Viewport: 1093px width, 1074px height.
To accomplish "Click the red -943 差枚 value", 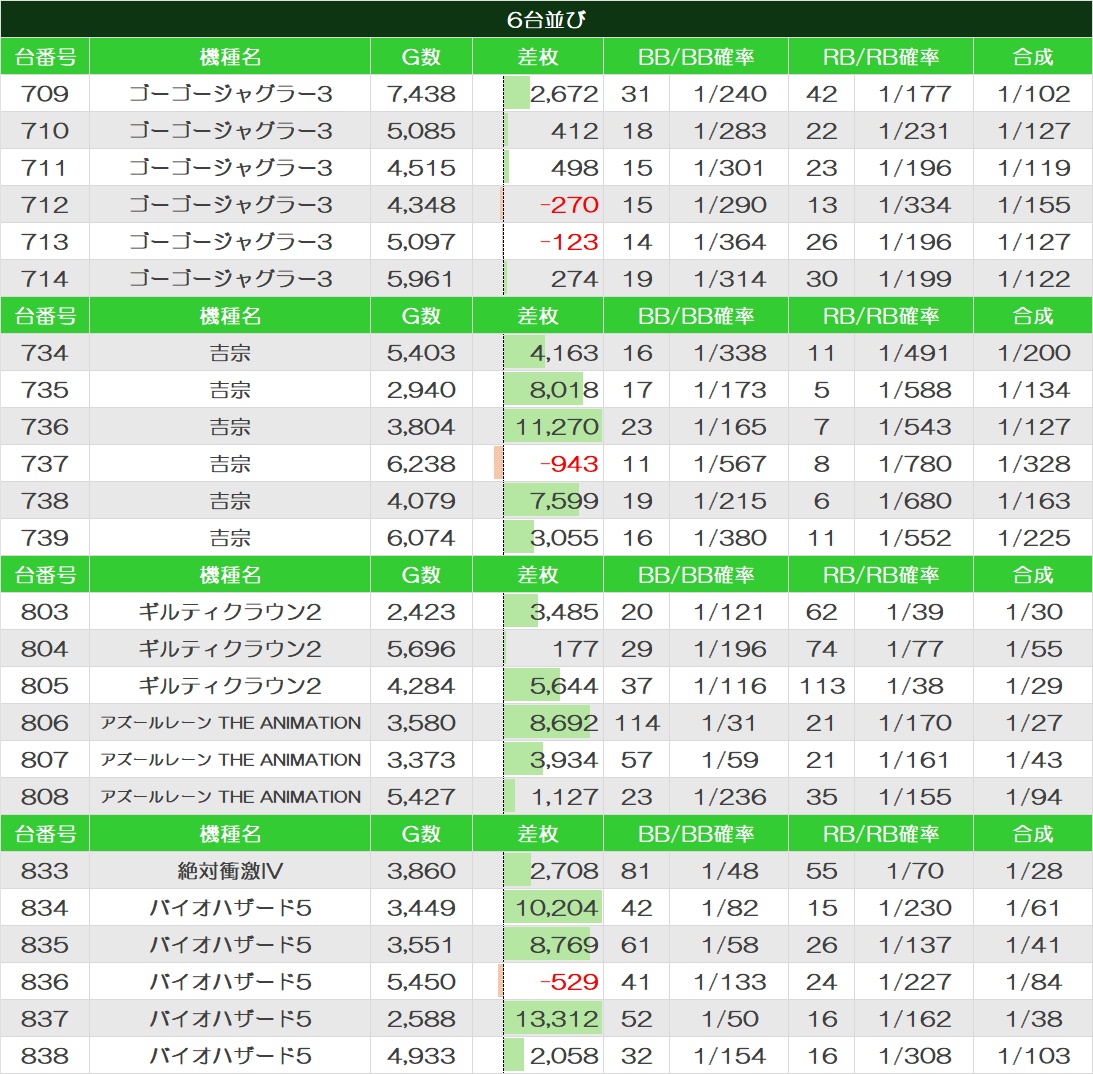I will [569, 463].
